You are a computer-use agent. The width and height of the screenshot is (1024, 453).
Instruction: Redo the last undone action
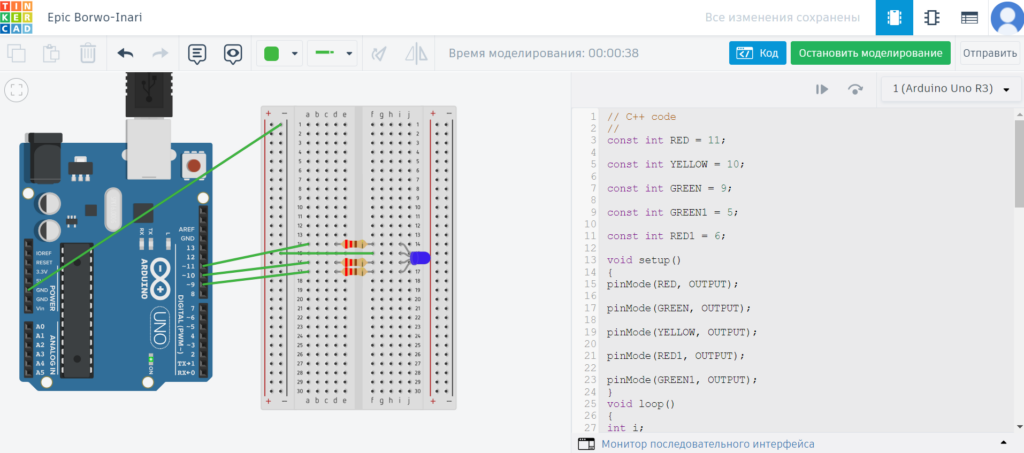tap(160, 54)
